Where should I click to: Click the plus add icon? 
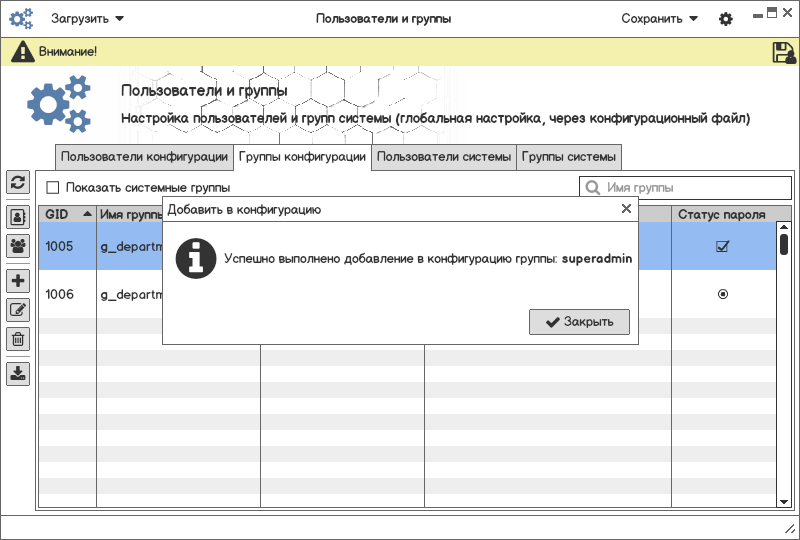pos(18,281)
